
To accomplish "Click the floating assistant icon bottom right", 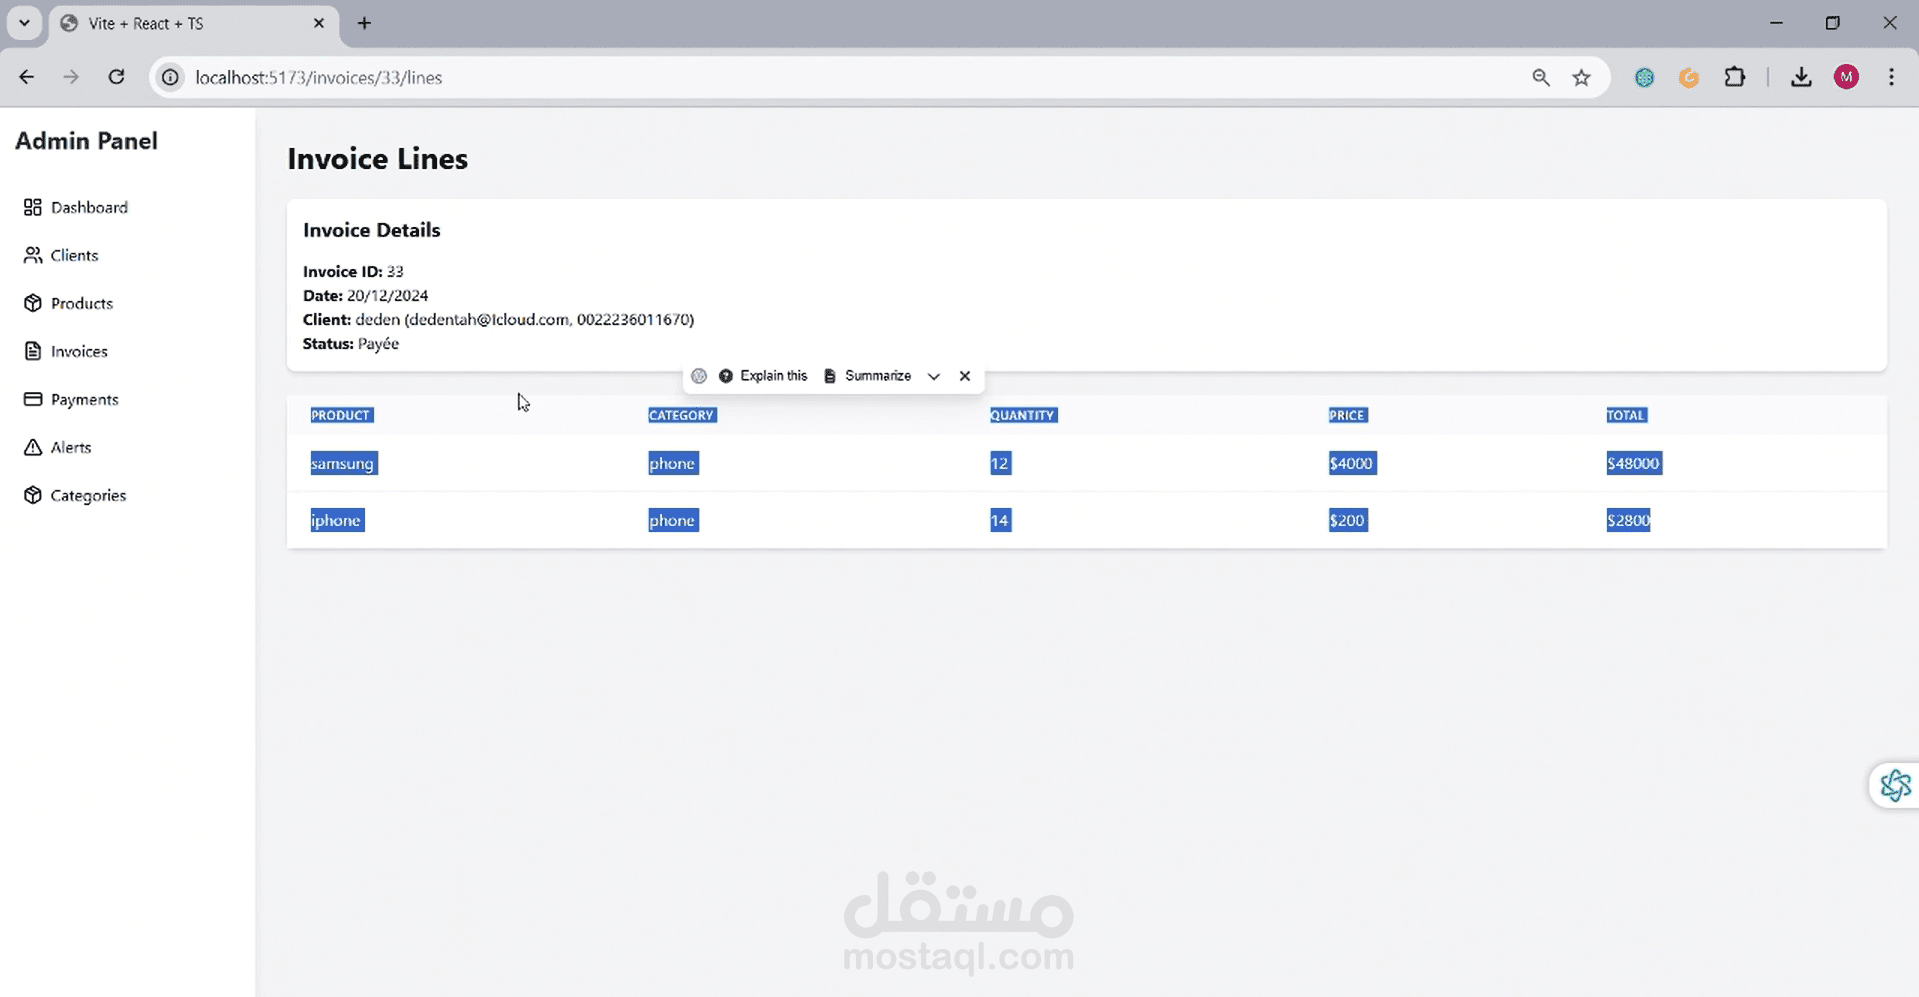I will [1895, 785].
